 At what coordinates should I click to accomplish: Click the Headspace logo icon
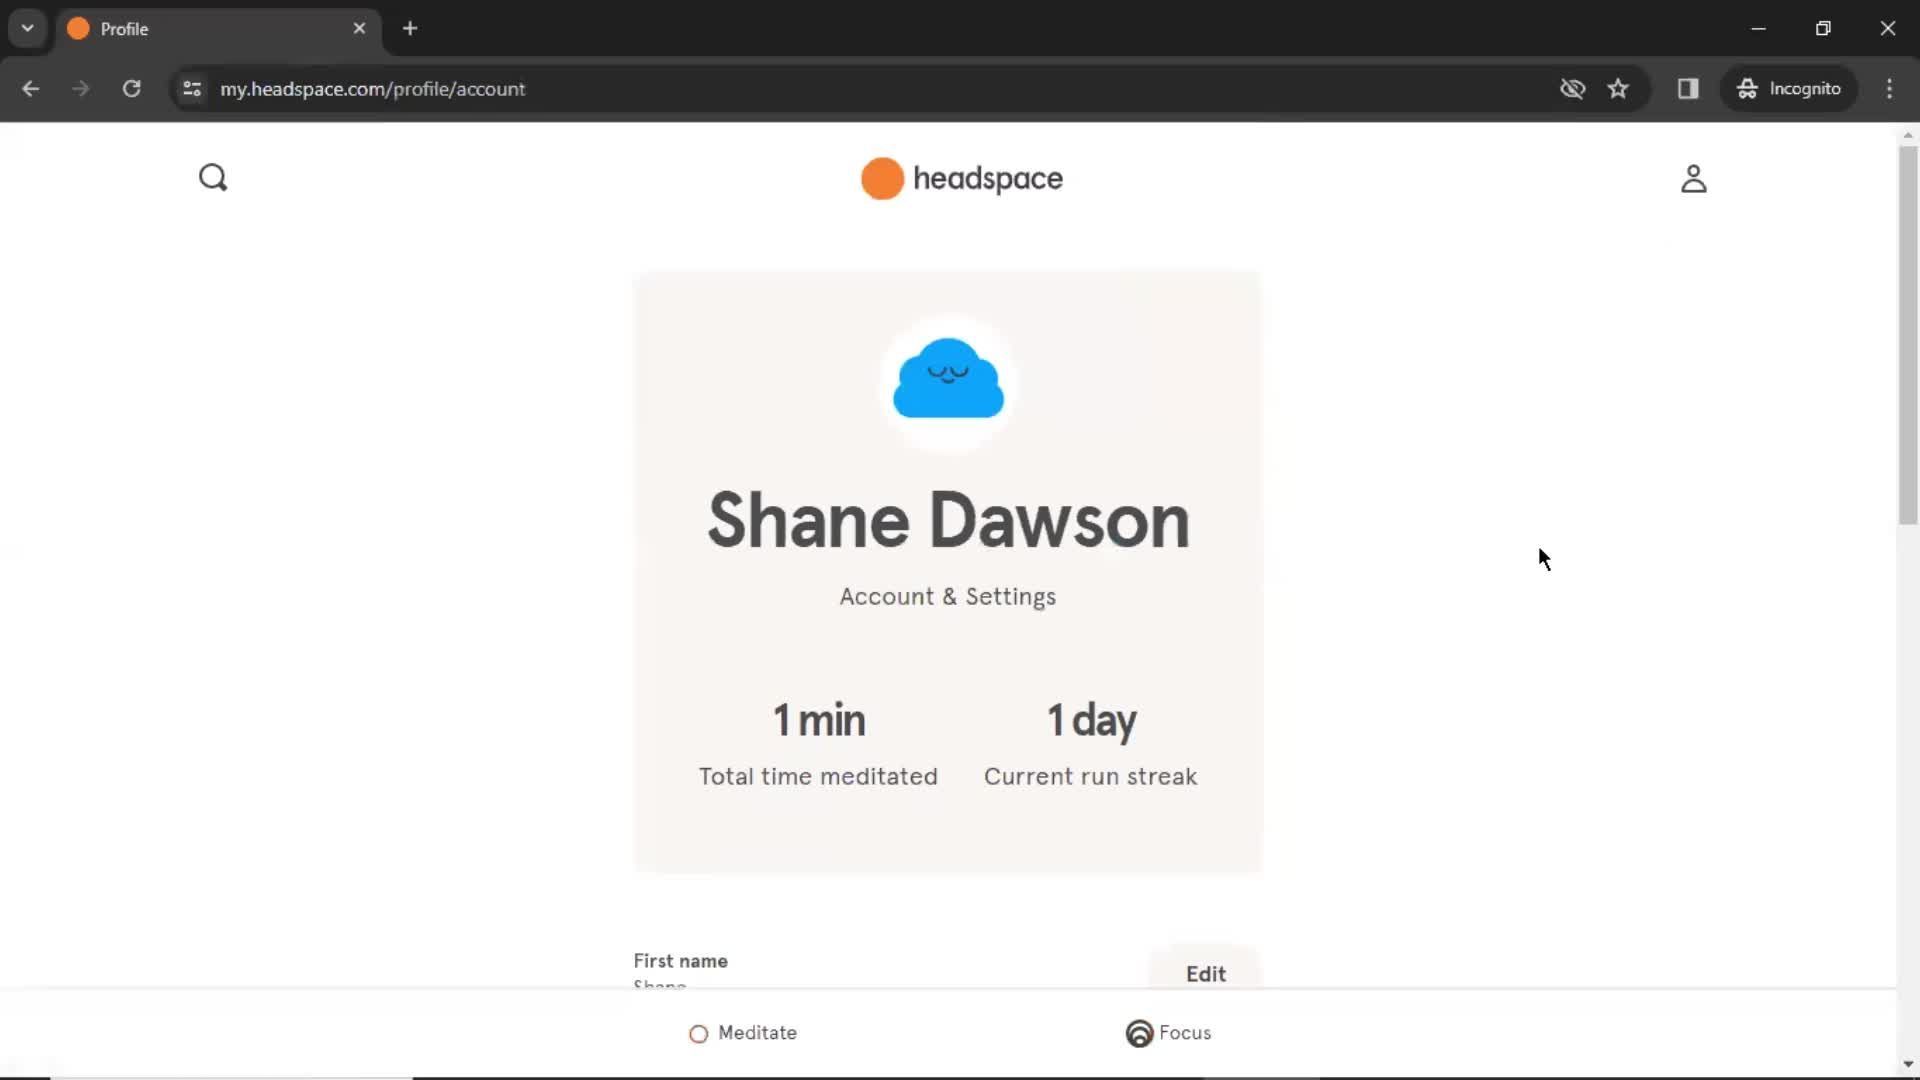tap(880, 178)
